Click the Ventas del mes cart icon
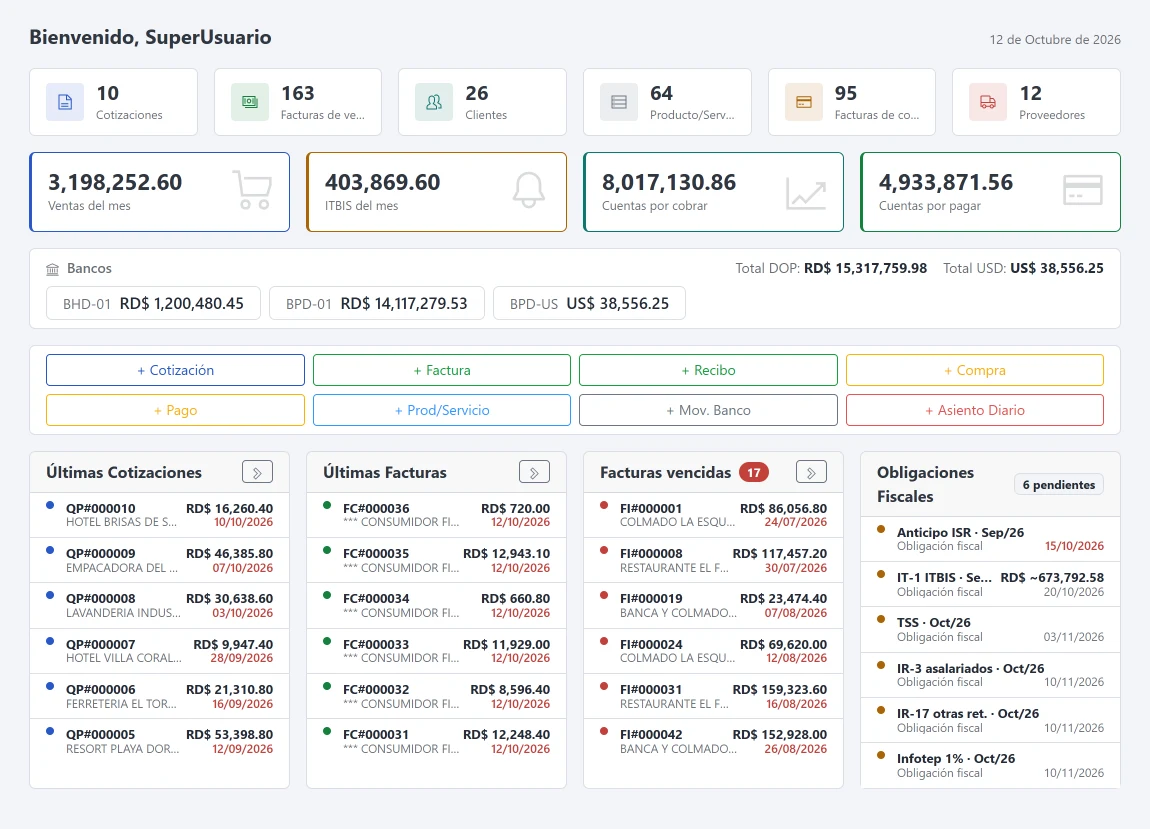This screenshot has width=1150, height=829. (252, 190)
